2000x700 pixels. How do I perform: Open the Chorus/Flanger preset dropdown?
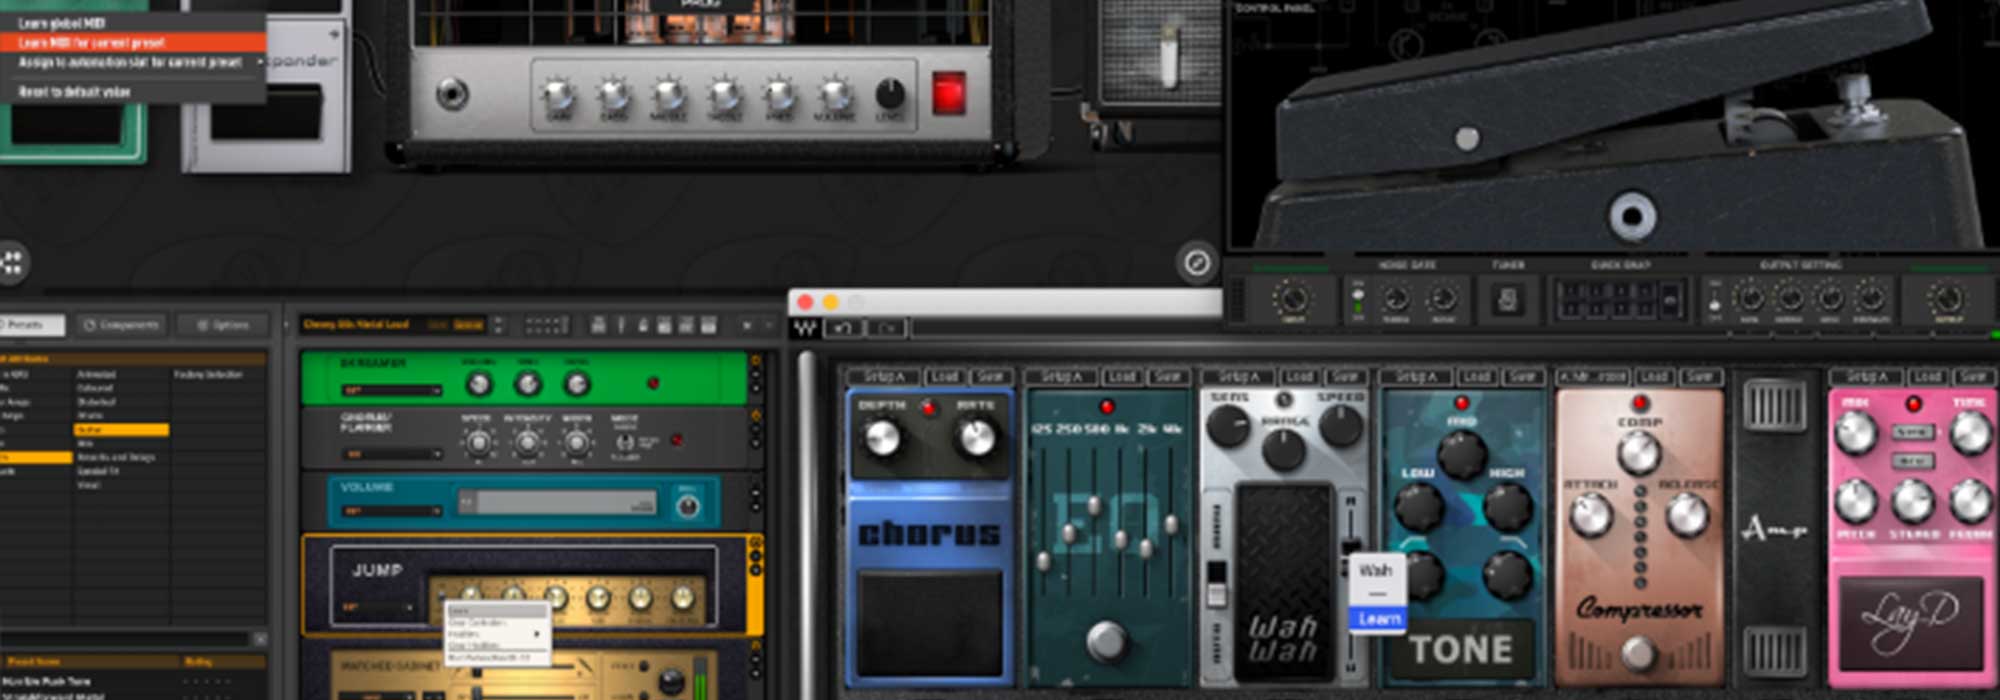391,454
